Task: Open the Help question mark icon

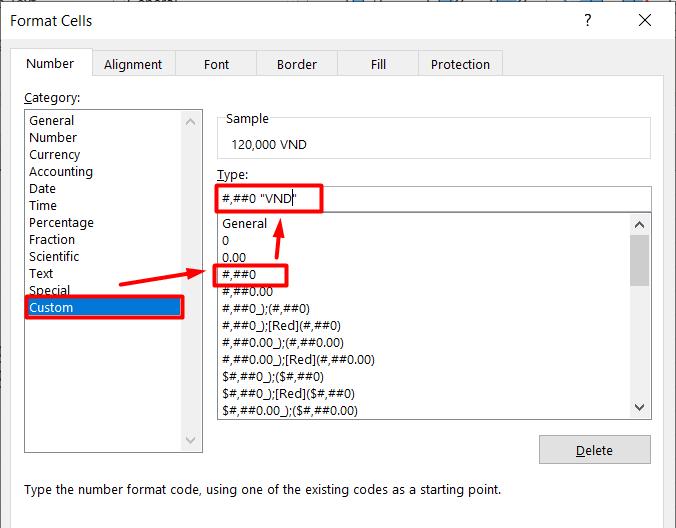Action: (x=588, y=20)
